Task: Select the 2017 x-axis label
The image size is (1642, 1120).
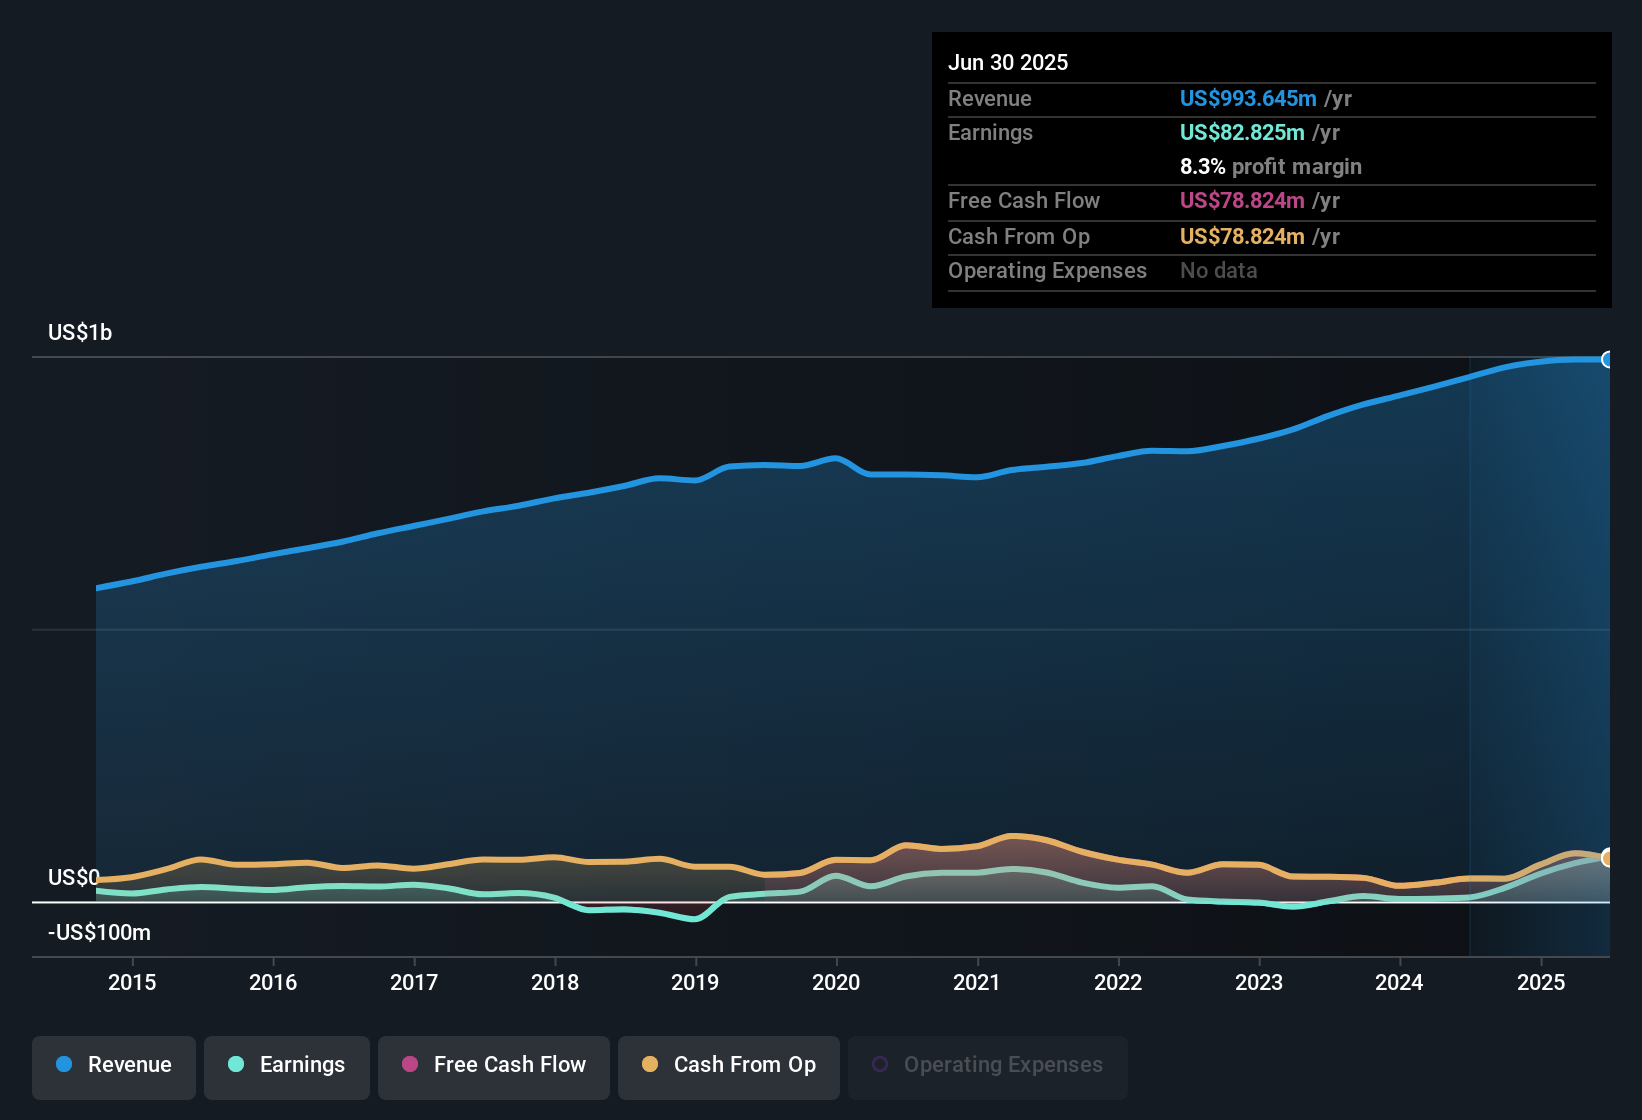Action: coord(414,982)
